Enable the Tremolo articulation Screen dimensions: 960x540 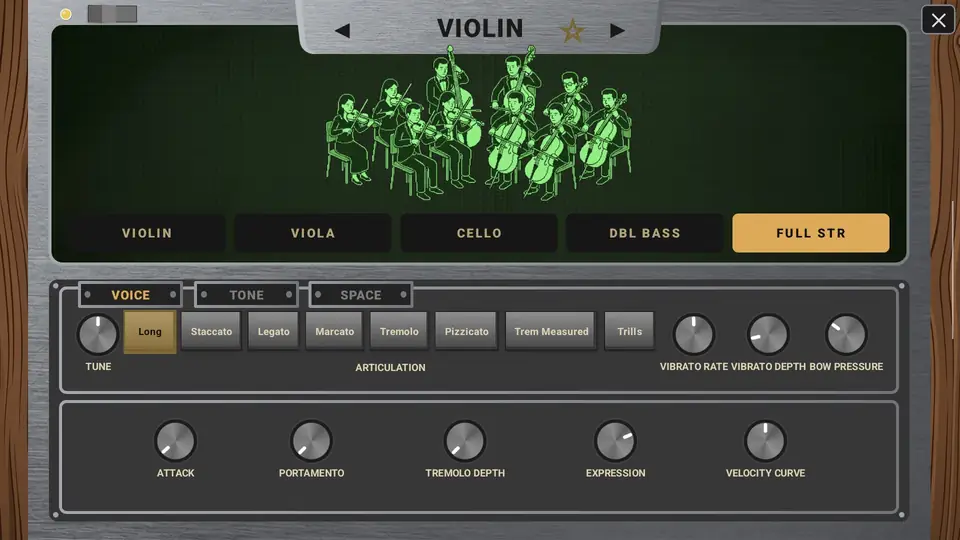(399, 331)
